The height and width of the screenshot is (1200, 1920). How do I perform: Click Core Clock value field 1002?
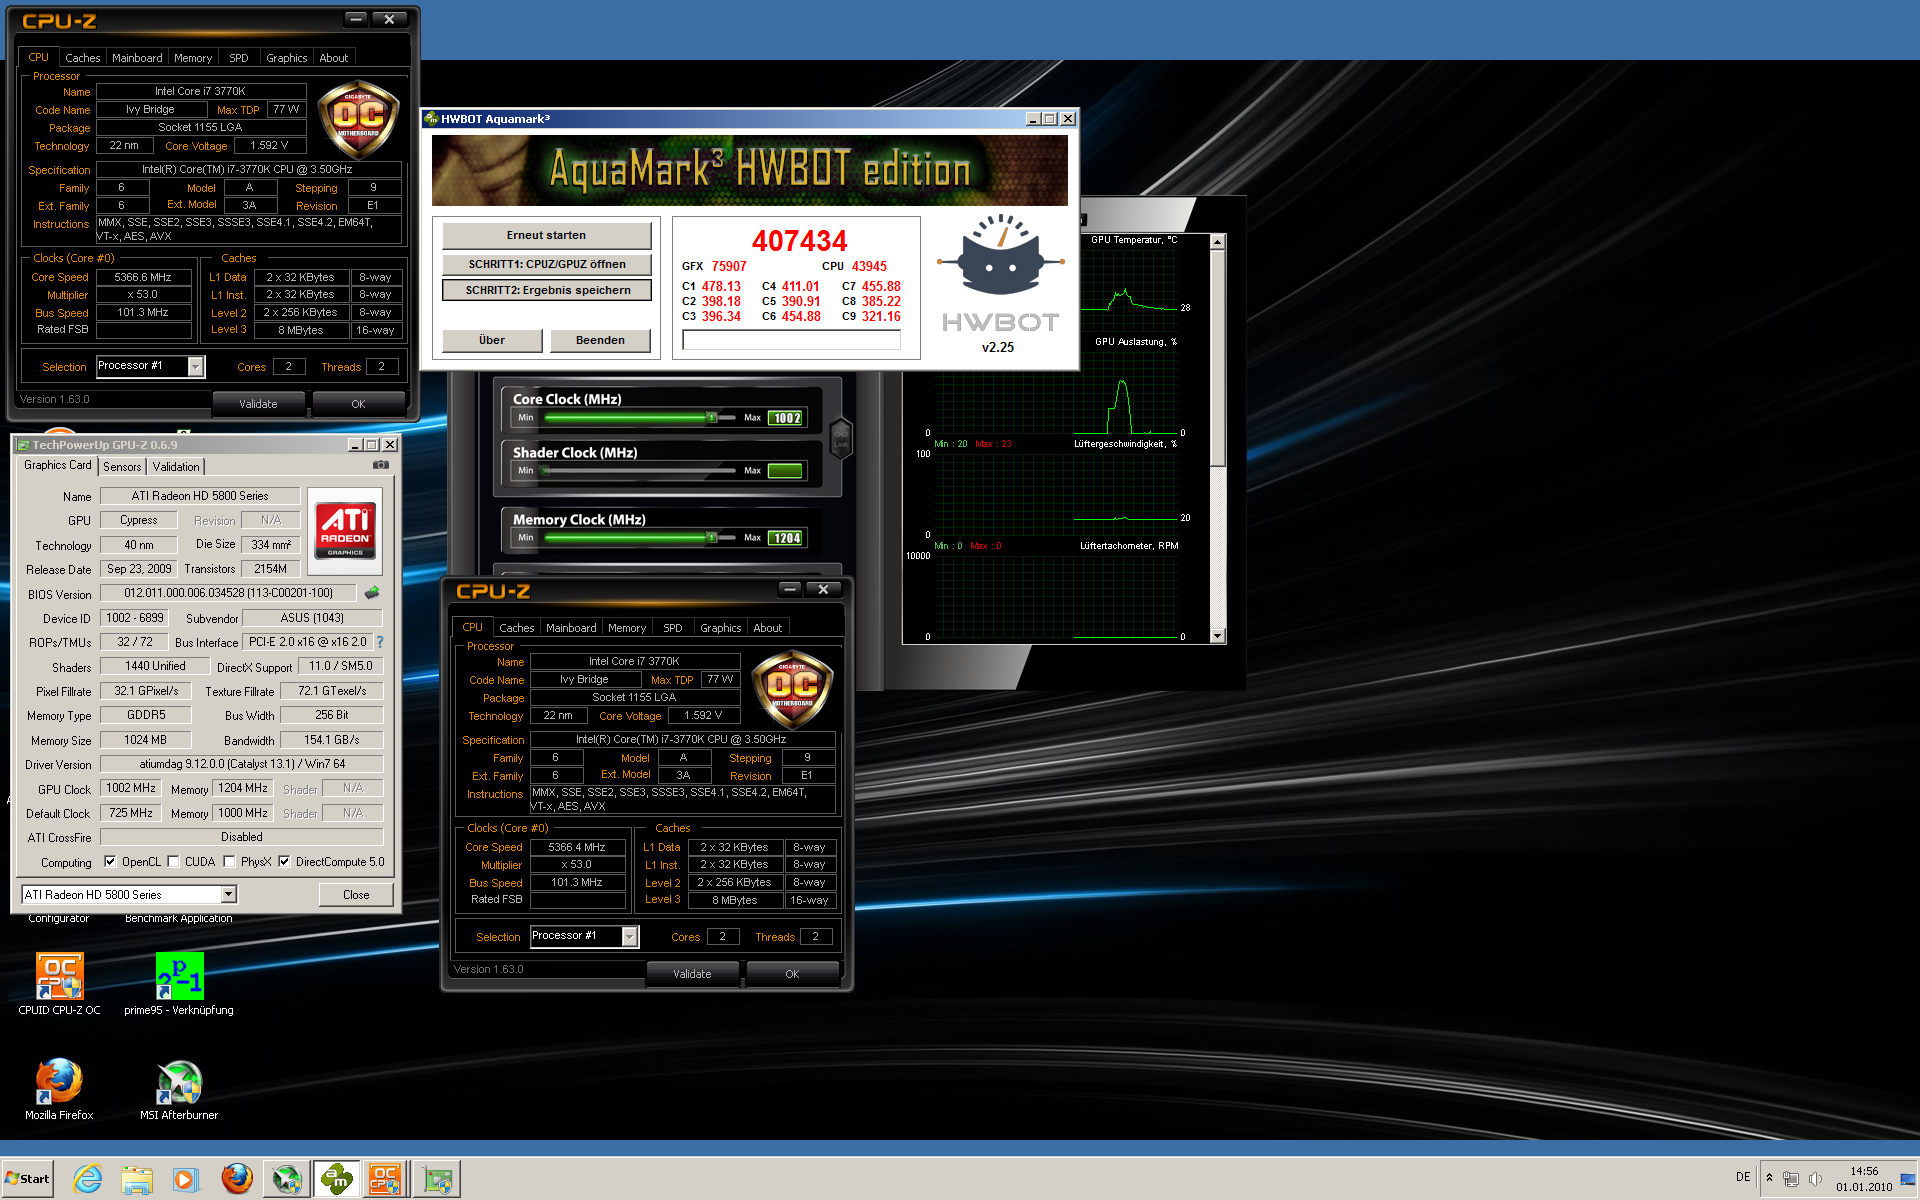786,418
